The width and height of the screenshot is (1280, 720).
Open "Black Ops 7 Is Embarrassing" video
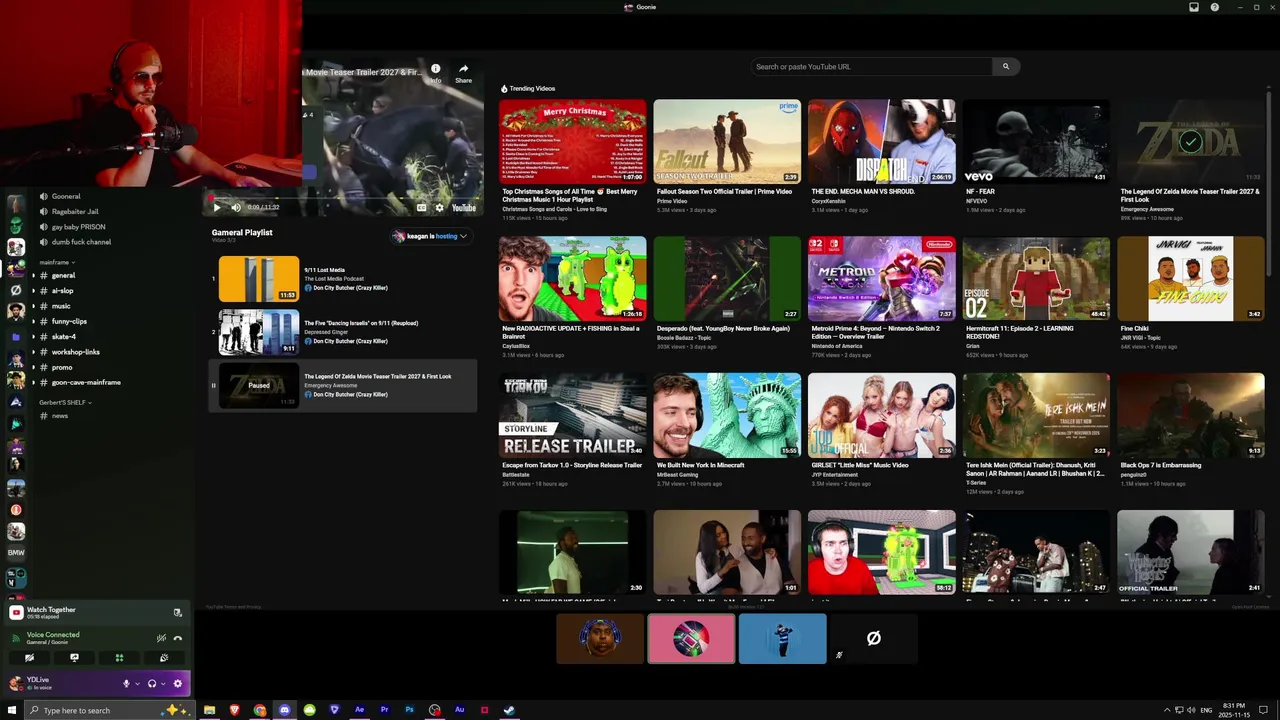point(1190,415)
